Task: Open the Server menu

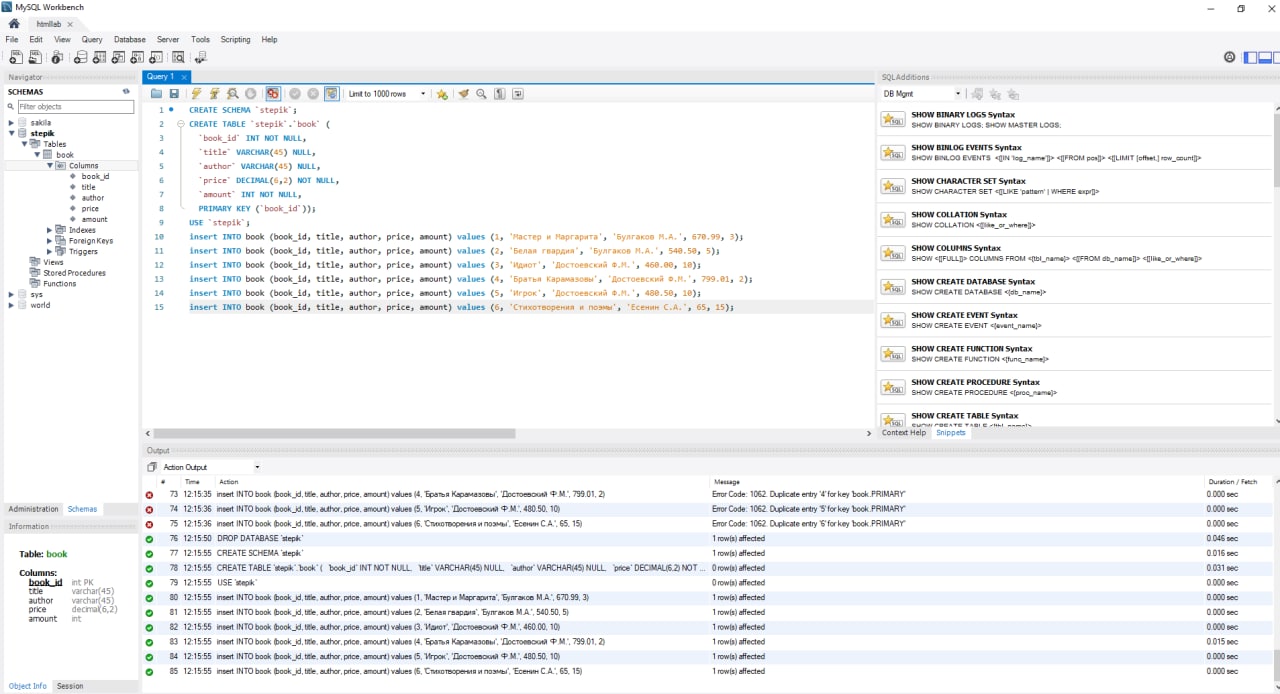Action: coord(168,39)
